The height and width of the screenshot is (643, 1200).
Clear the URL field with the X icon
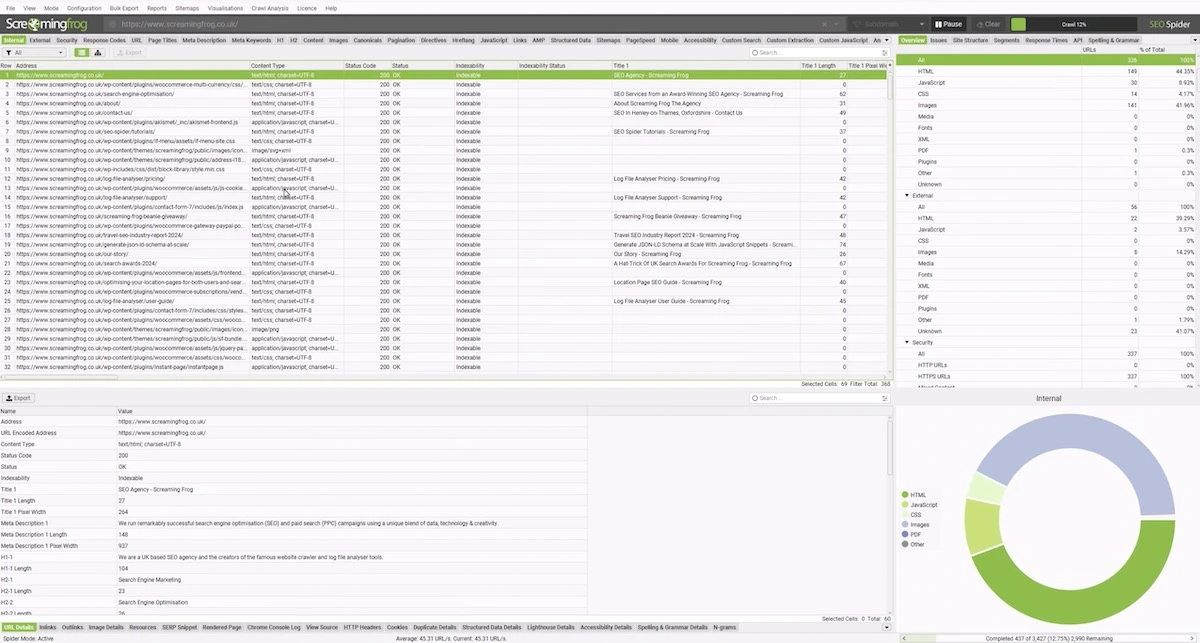point(823,24)
